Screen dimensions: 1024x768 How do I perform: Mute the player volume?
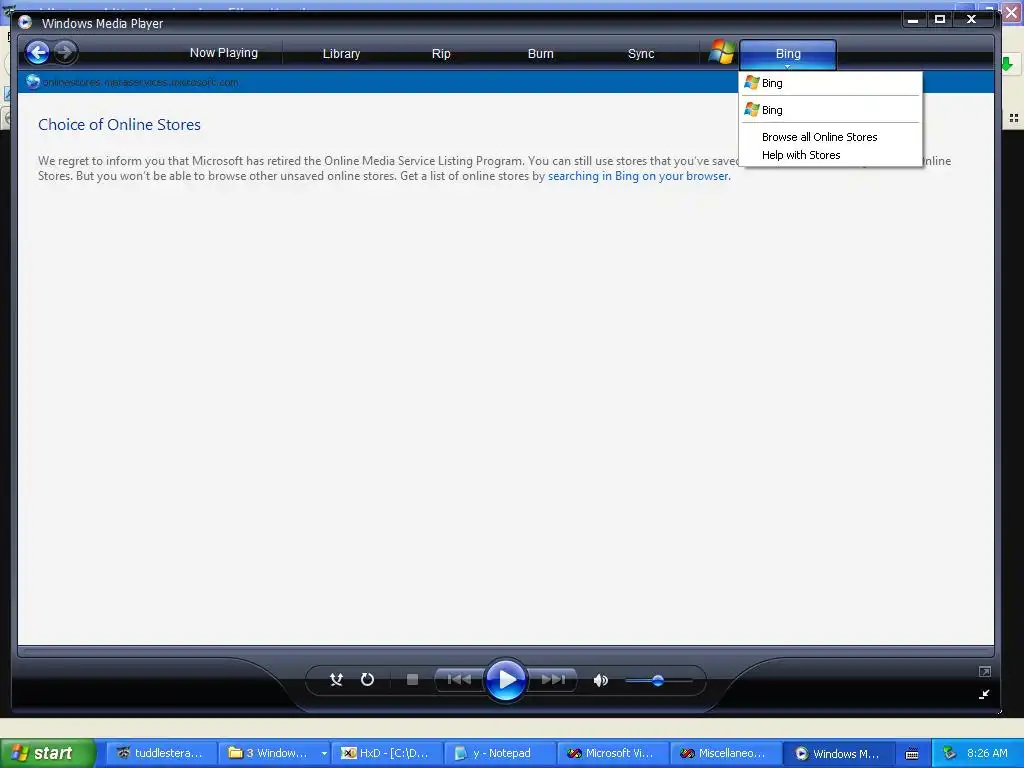pyautogui.click(x=601, y=680)
